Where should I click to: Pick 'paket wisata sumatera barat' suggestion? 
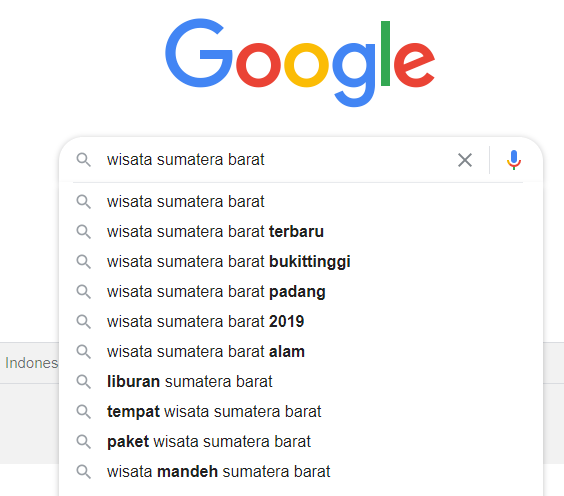pyautogui.click(x=301, y=442)
